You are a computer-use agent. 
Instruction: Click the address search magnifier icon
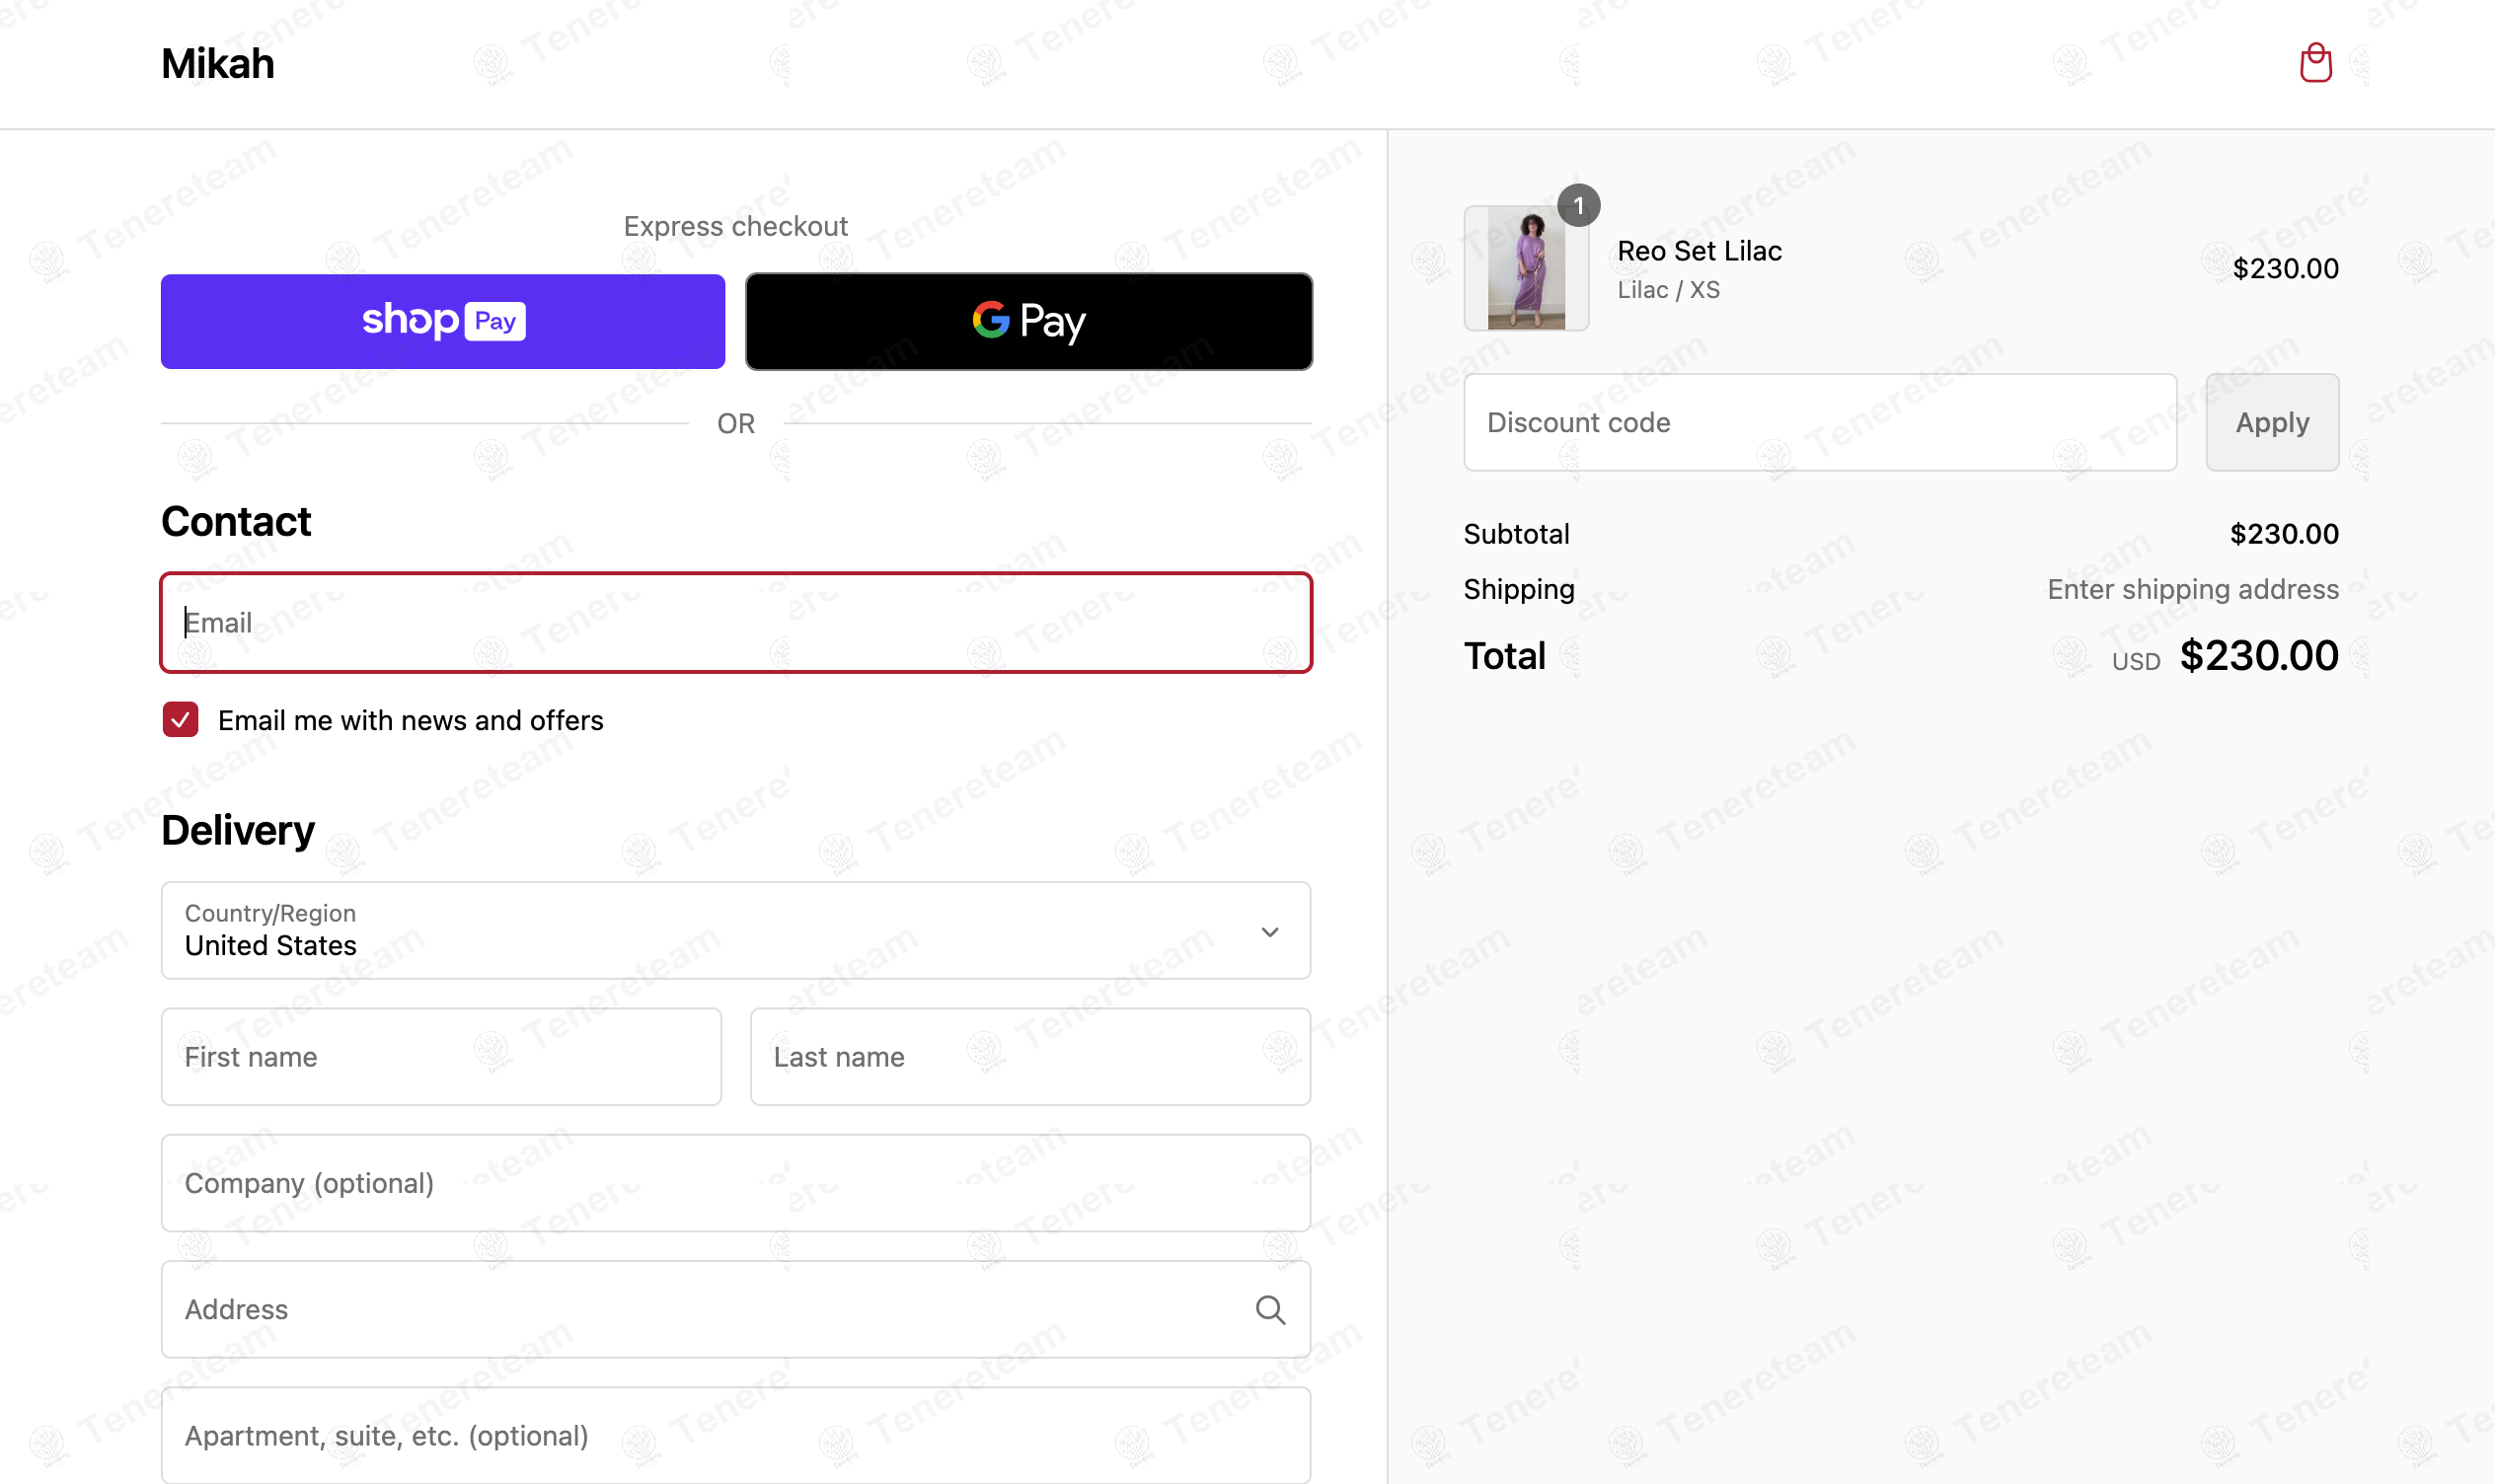tap(1270, 1309)
